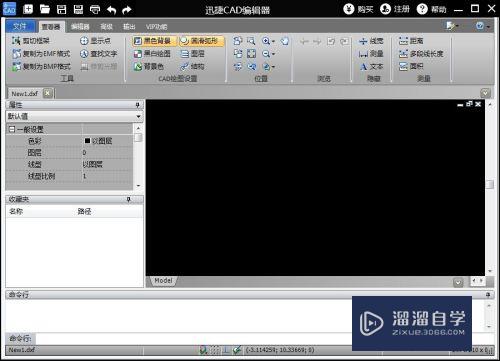Click the 背景色 background color tool
Screen dimensions: 500x361
[x=149, y=67]
